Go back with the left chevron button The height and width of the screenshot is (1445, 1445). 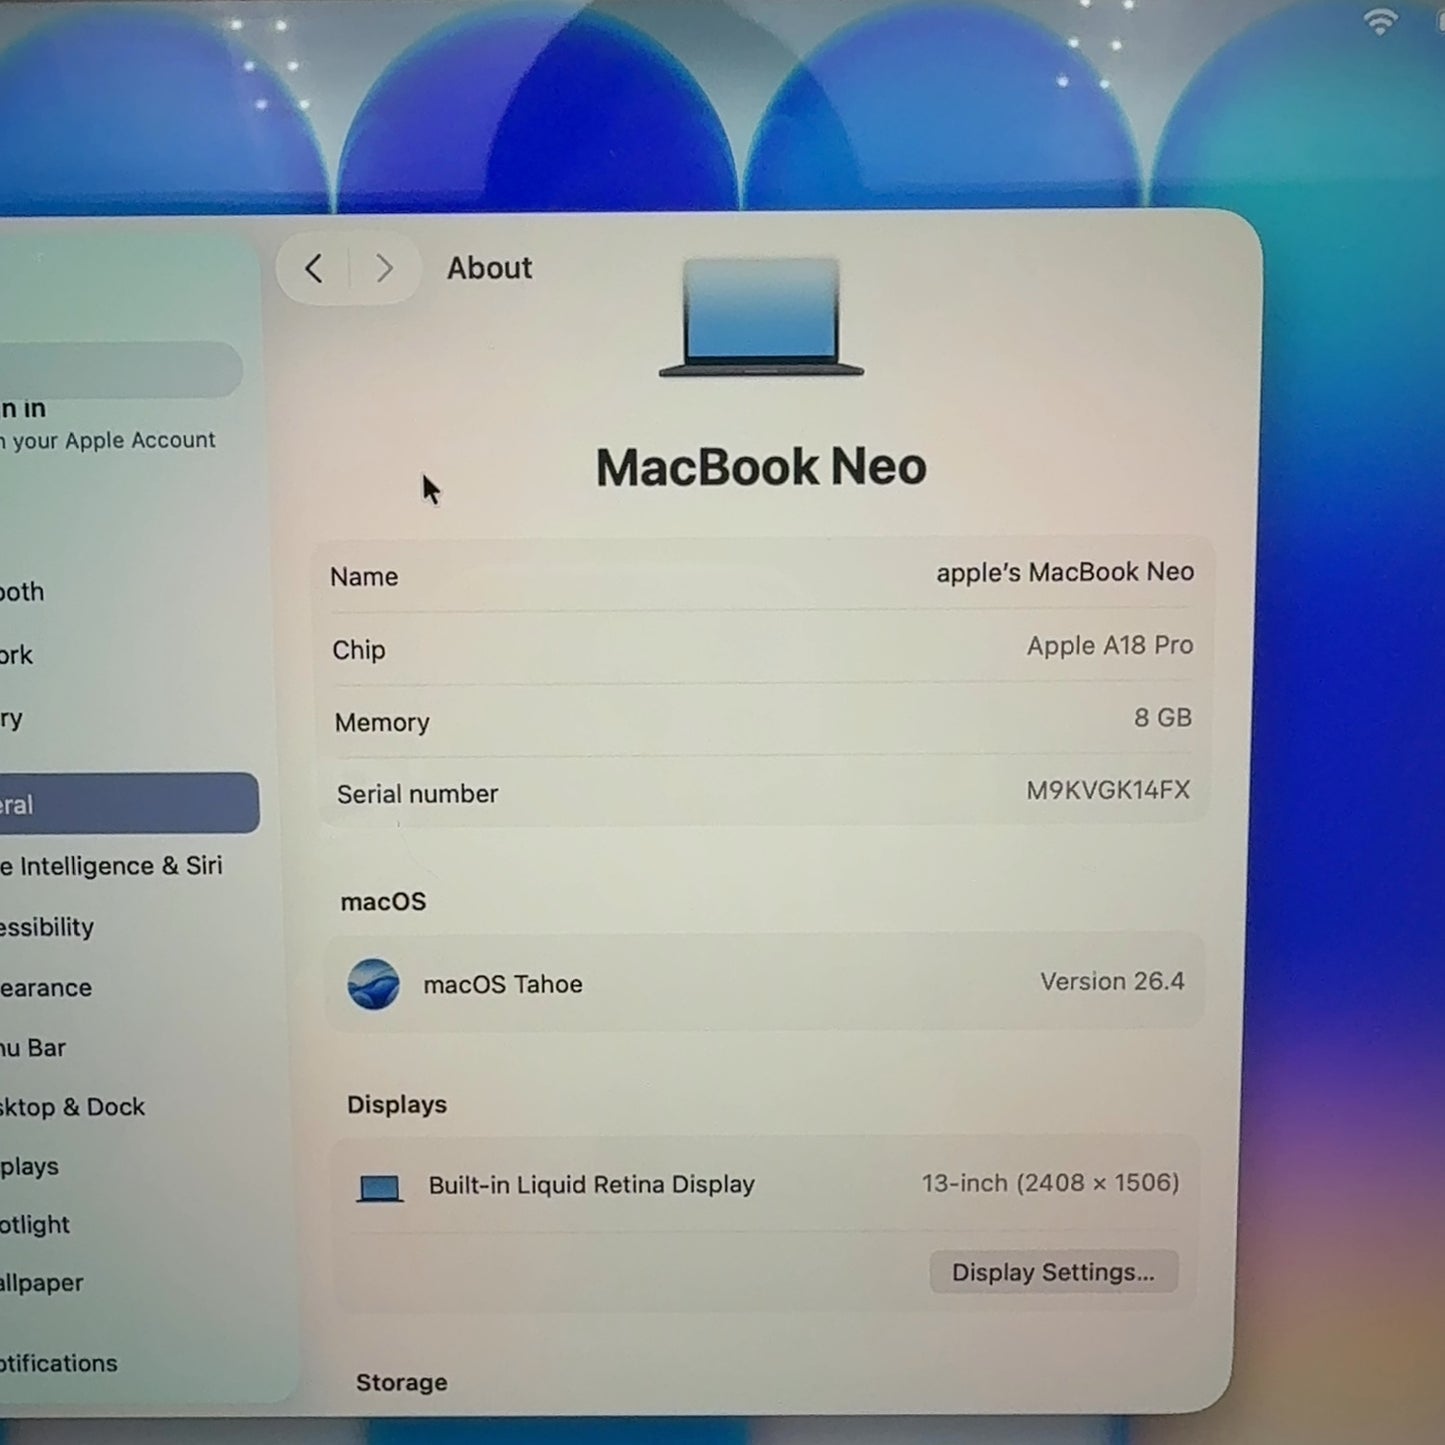pyautogui.click(x=314, y=268)
